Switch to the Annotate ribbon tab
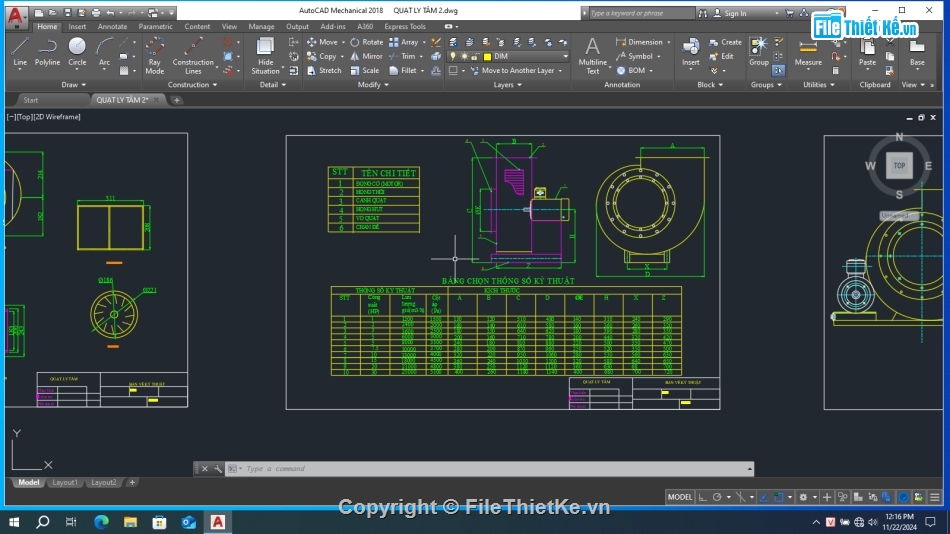This screenshot has width=950, height=534. [x=112, y=27]
